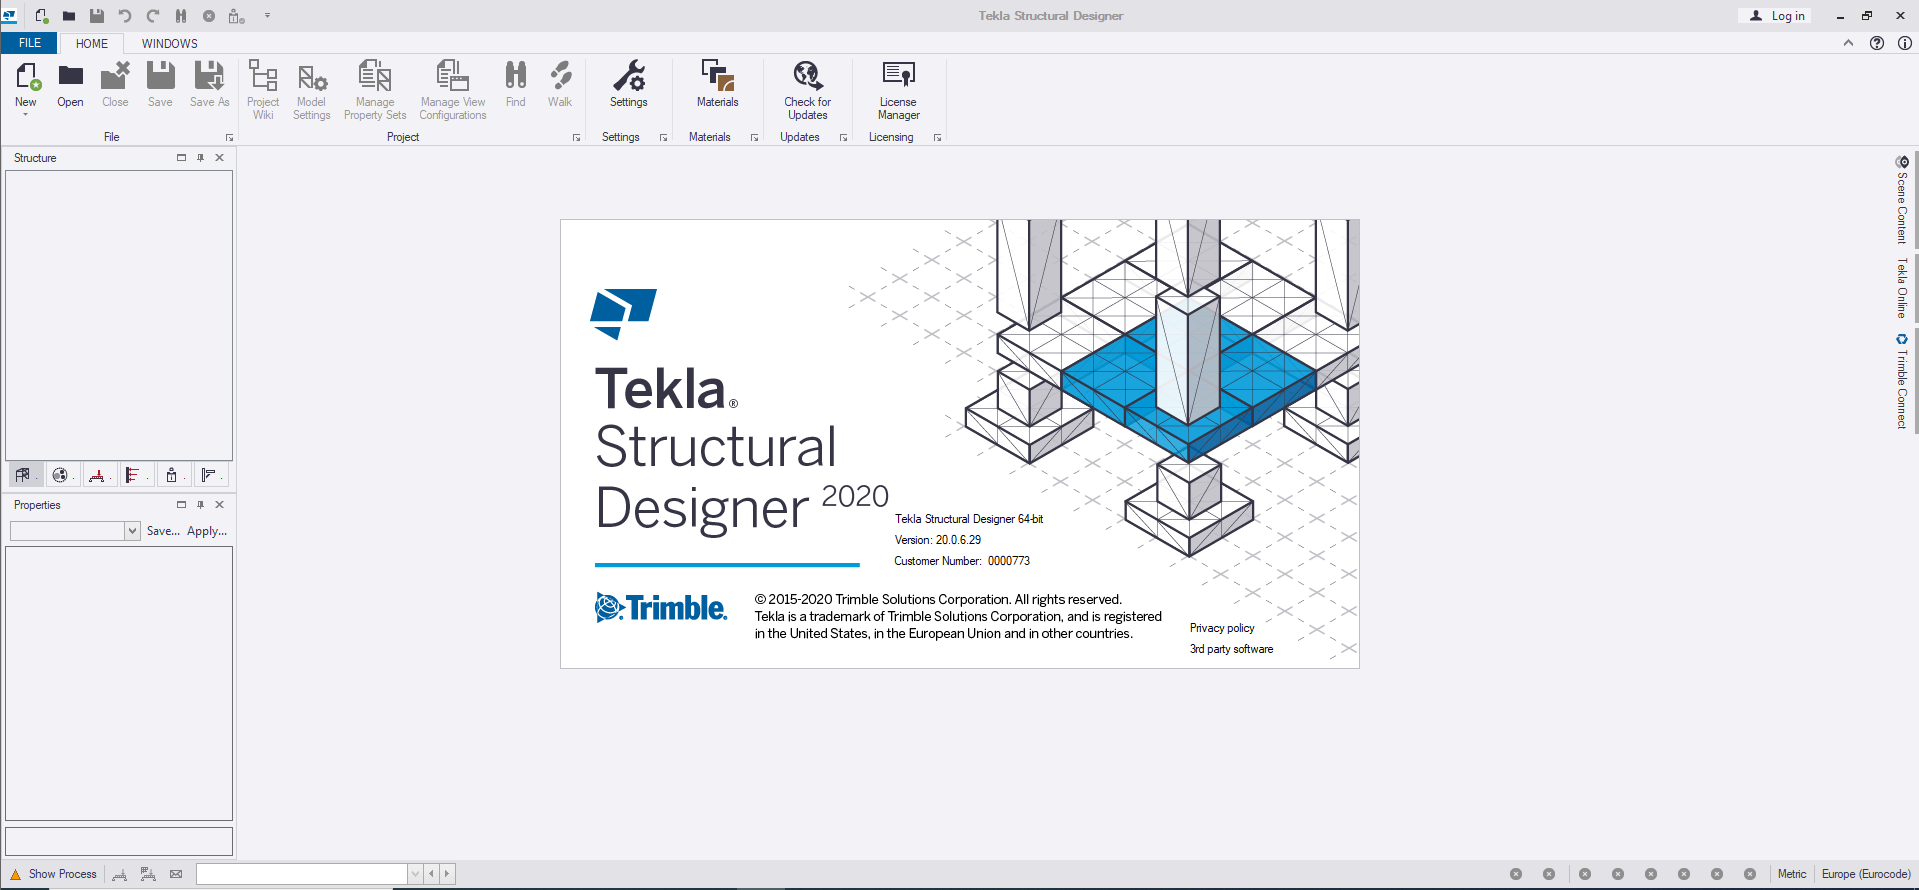Click Save... in Properties panel
1919x890 pixels.
click(x=163, y=531)
